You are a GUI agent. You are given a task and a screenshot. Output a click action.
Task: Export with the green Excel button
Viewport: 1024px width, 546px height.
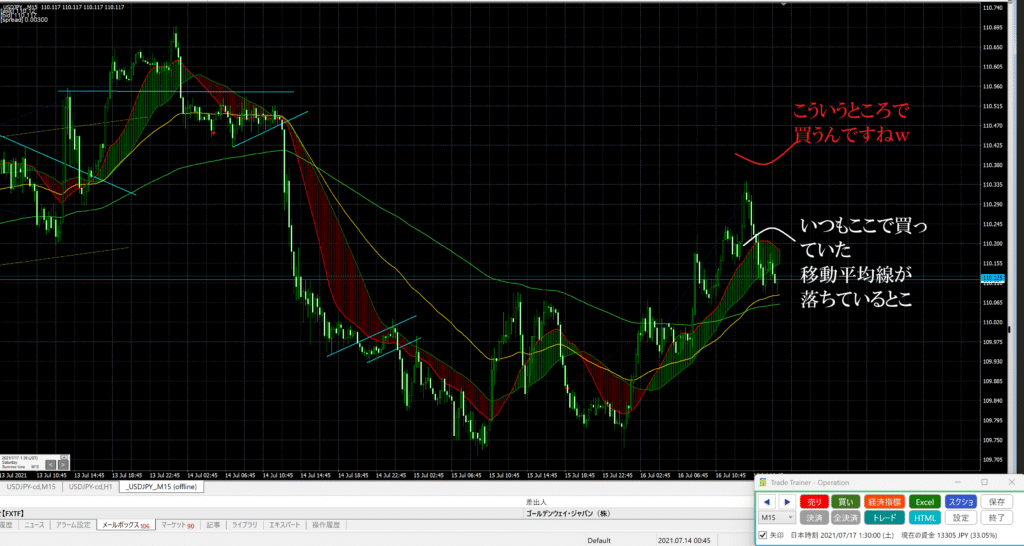click(924, 502)
